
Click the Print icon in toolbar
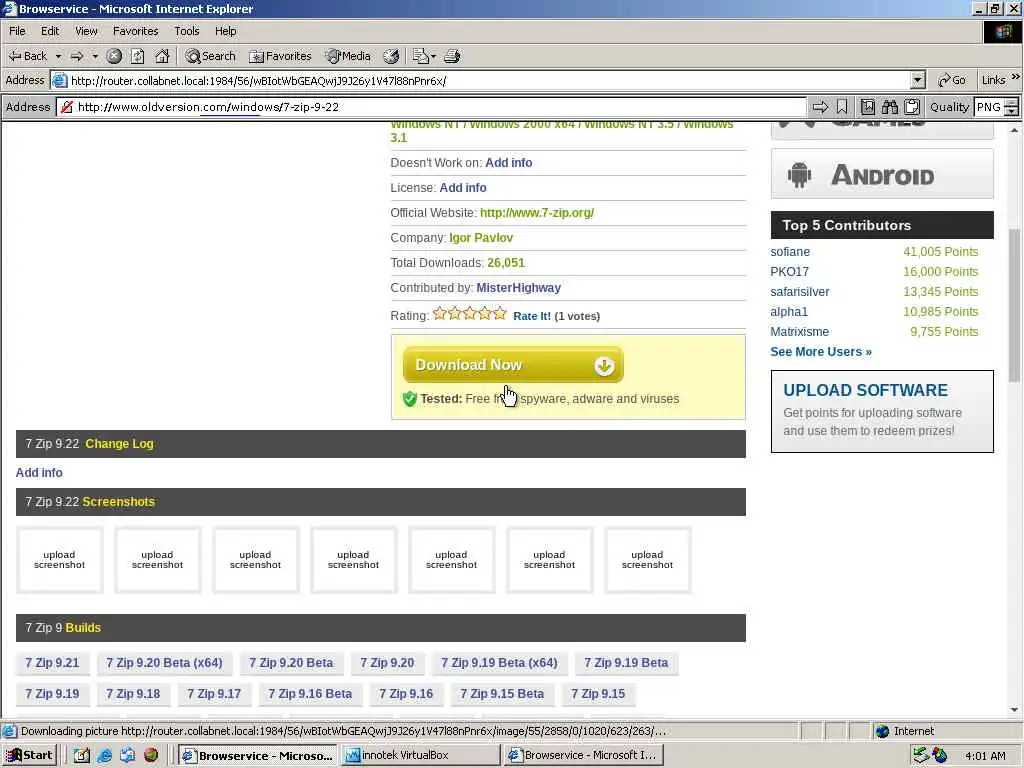[x=453, y=56]
